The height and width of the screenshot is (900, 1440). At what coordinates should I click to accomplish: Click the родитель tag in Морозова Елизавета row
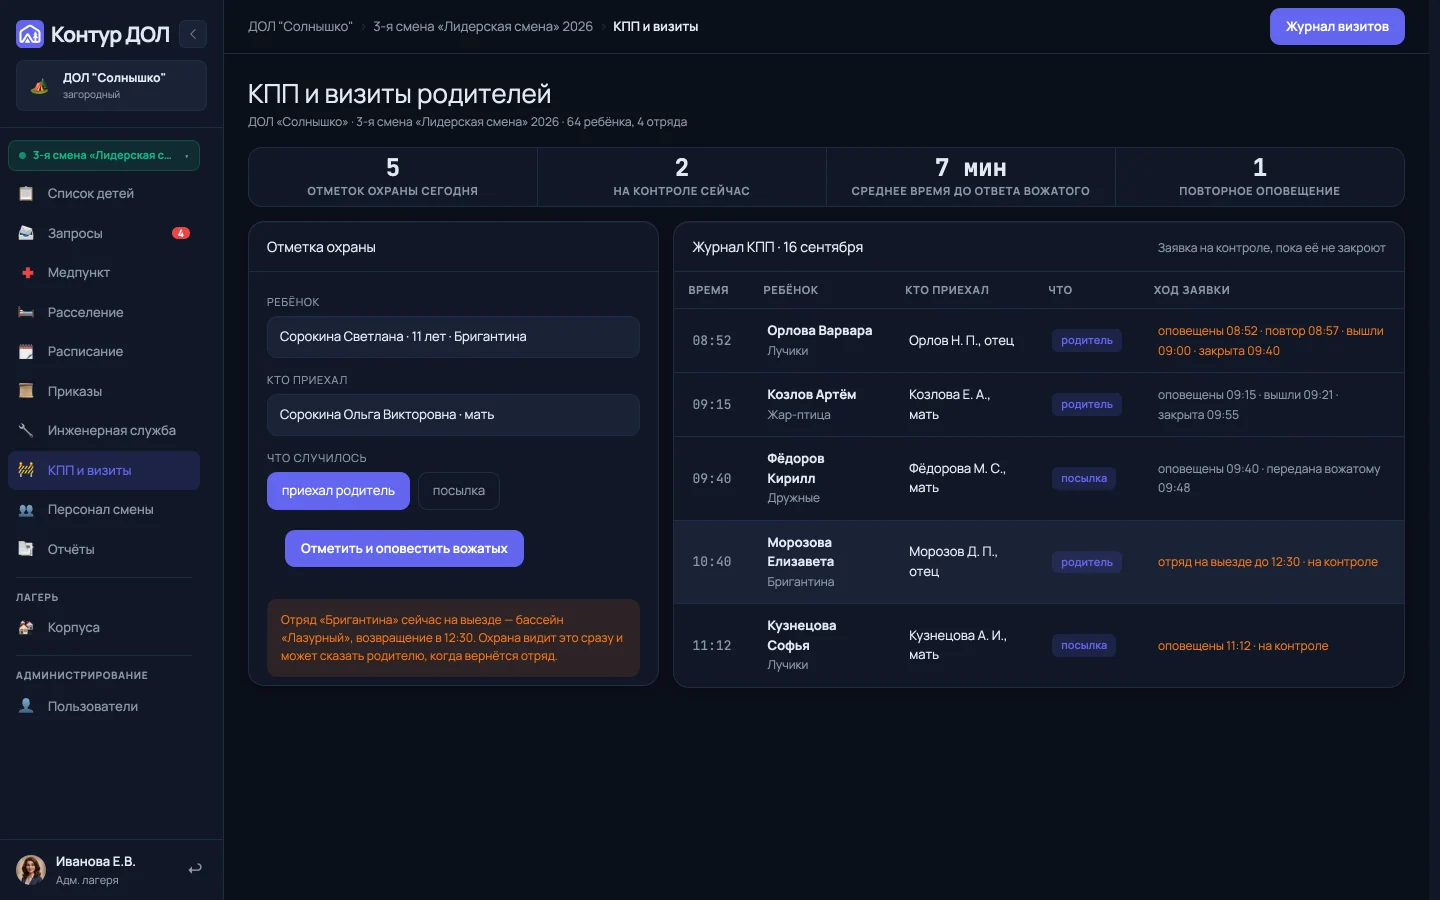[x=1087, y=563]
